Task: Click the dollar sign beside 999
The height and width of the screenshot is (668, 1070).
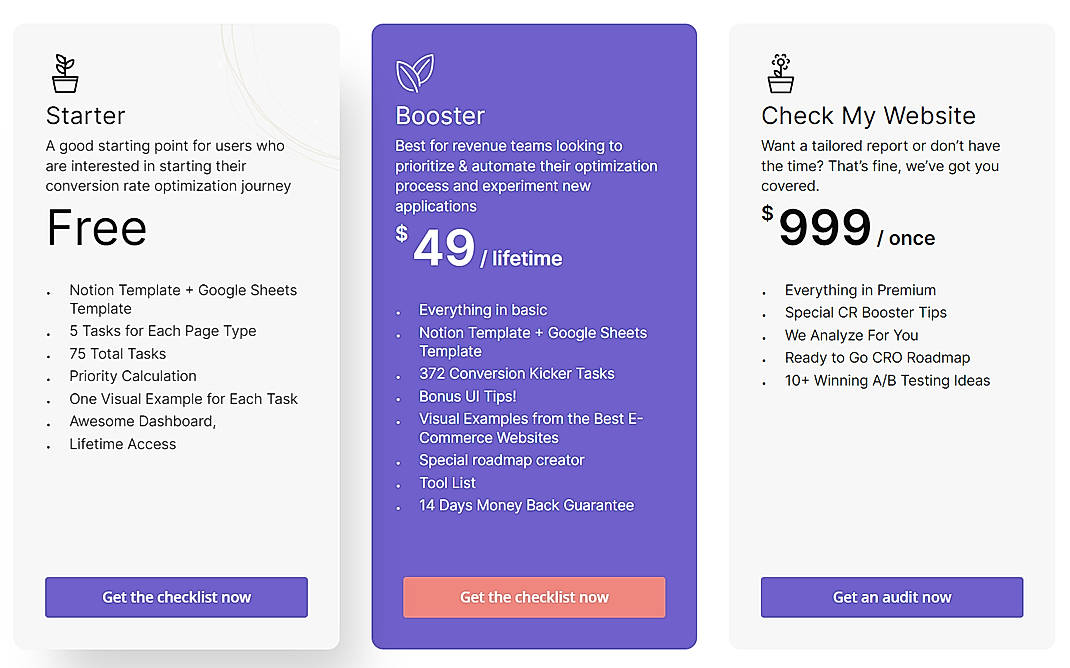Action: tap(768, 212)
